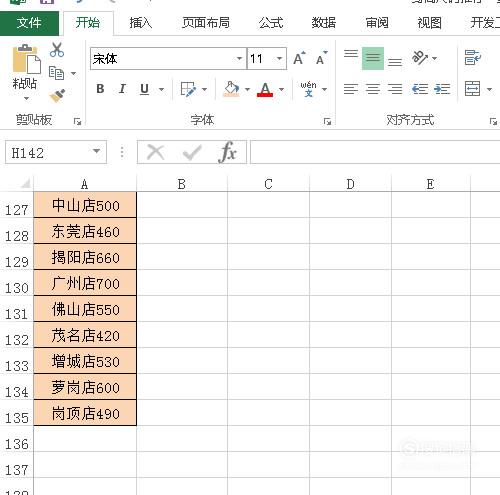The height and width of the screenshot is (495, 500).
Task: Open the 文件 File tab
Action: click(x=29, y=23)
